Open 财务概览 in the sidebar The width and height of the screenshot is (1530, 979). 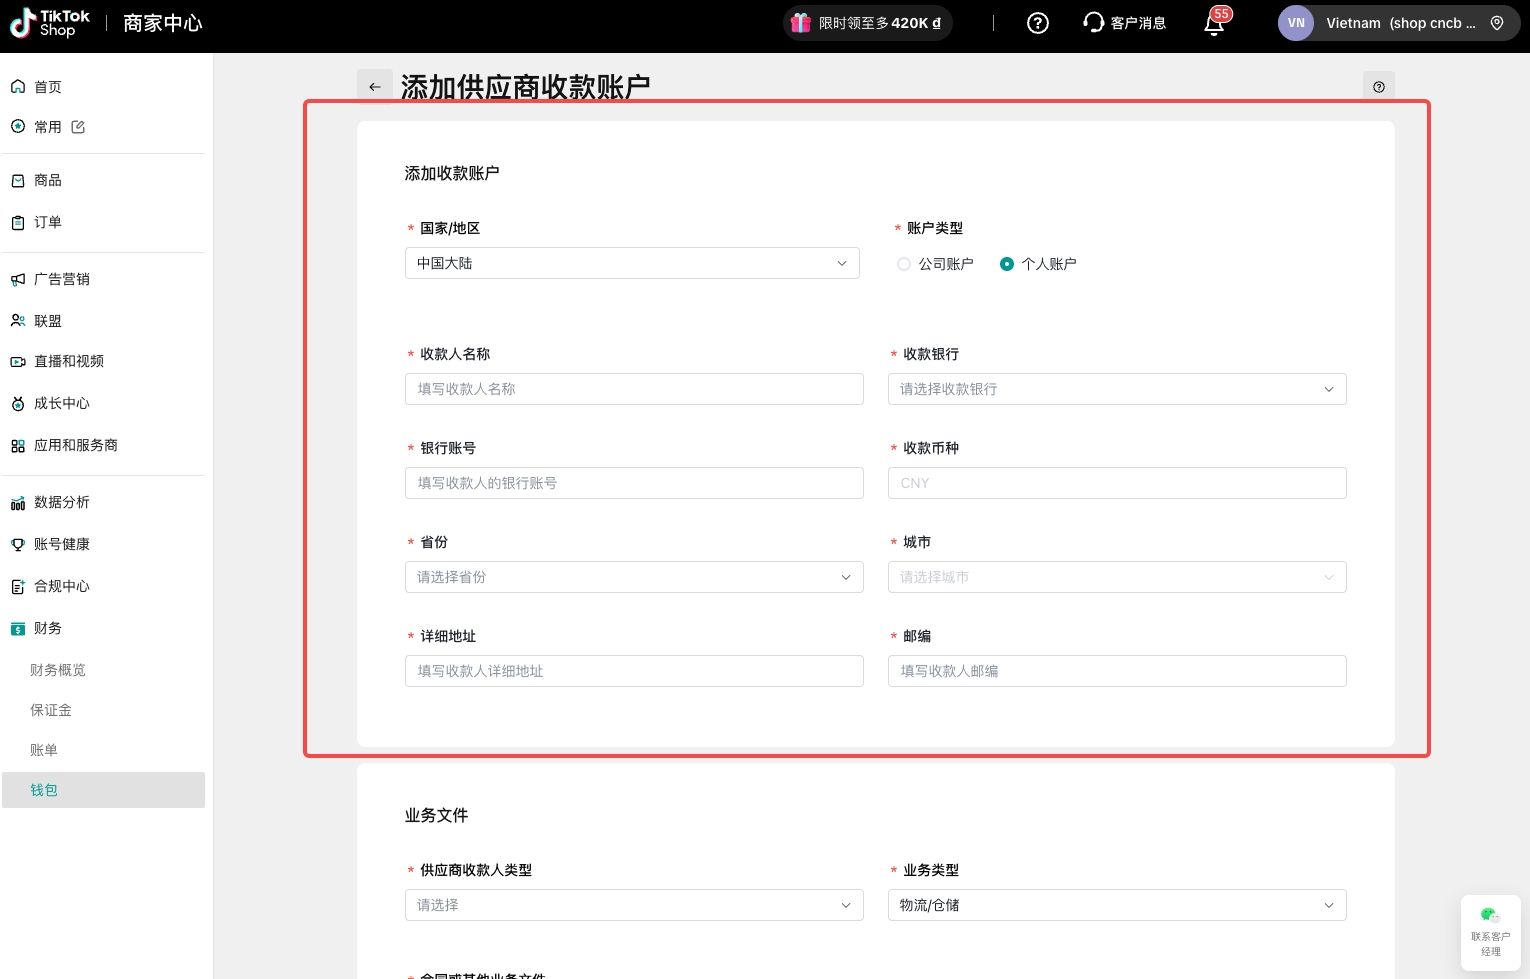58,670
